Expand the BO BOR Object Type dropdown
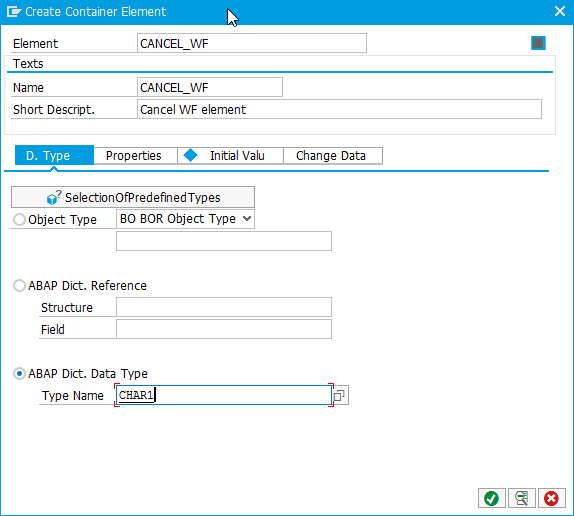The width and height of the screenshot is (574, 516). [x=185, y=219]
